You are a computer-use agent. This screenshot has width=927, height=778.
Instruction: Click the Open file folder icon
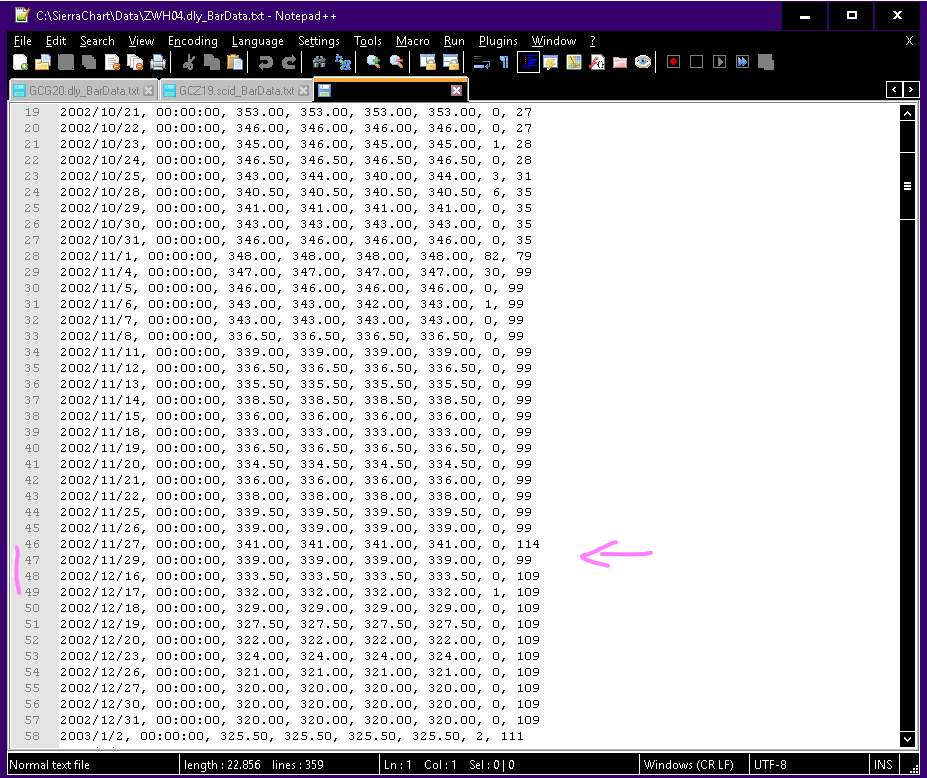point(43,62)
